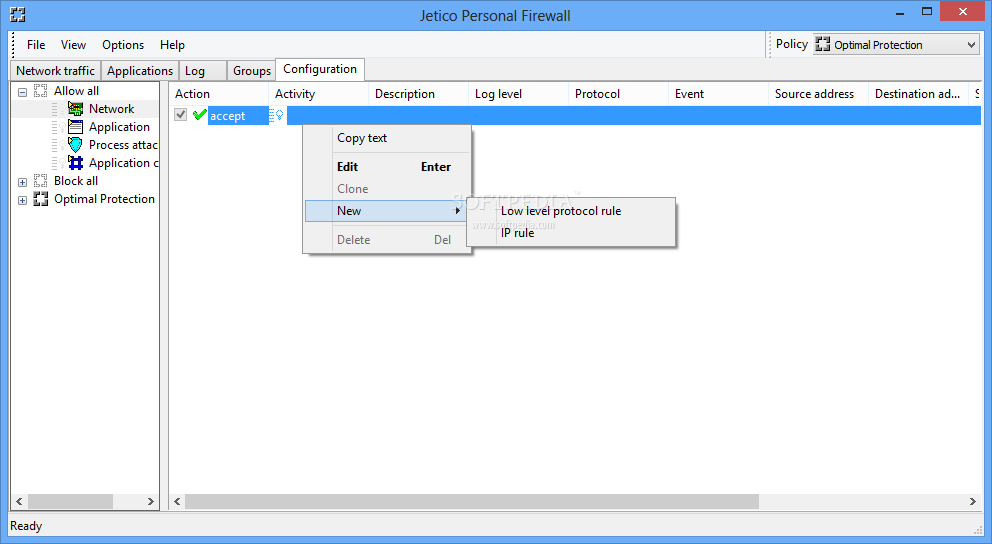Click the Block all policy icon
The image size is (992, 544).
[x=40, y=181]
